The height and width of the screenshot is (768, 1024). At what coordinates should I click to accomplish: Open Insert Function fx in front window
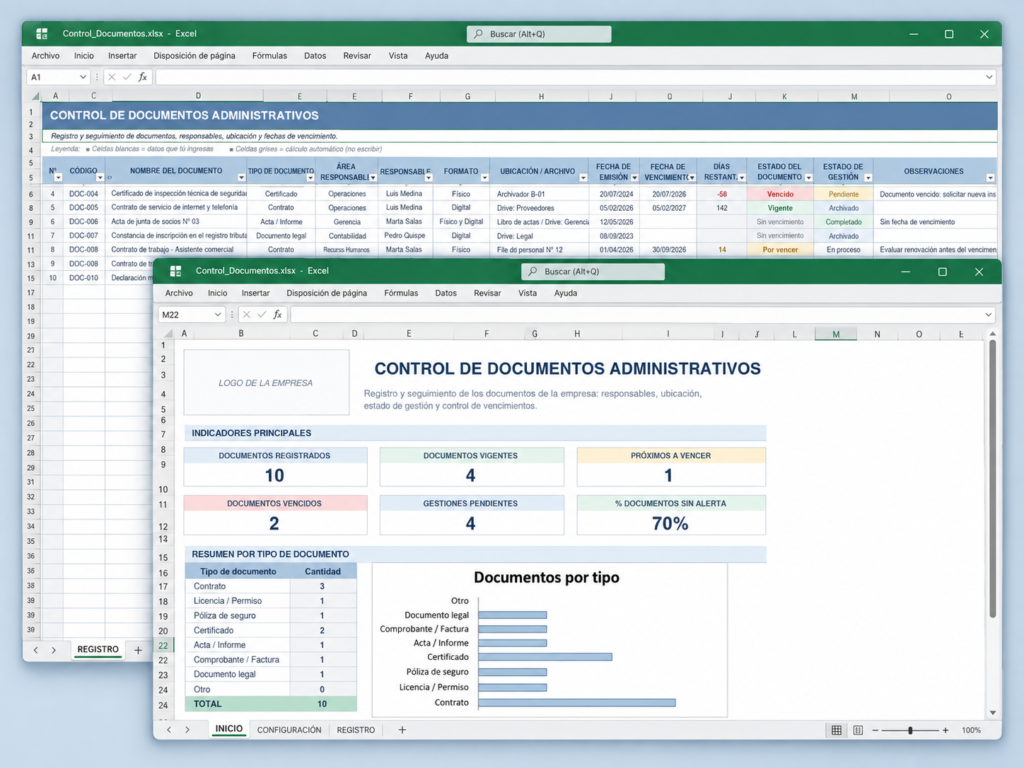tap(278, 315)
